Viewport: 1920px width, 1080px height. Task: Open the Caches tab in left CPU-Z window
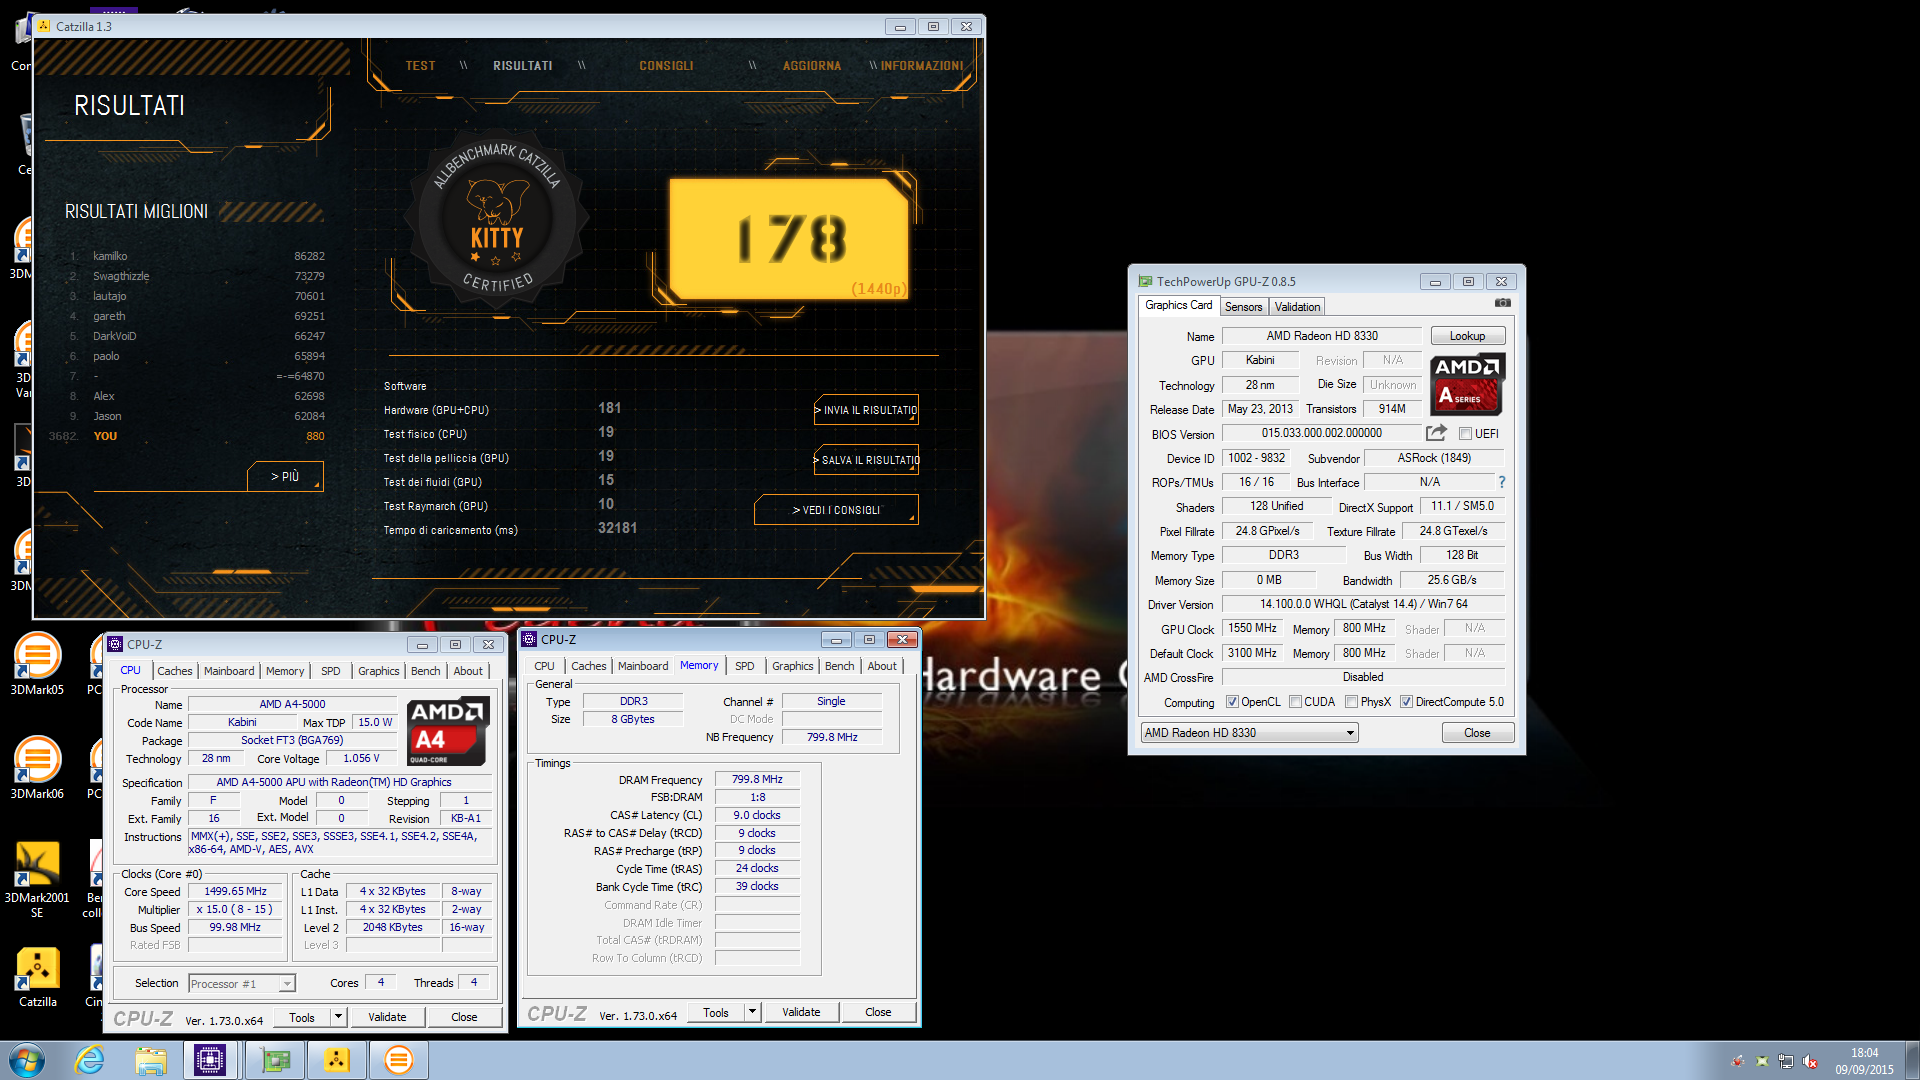pos(174,671)
